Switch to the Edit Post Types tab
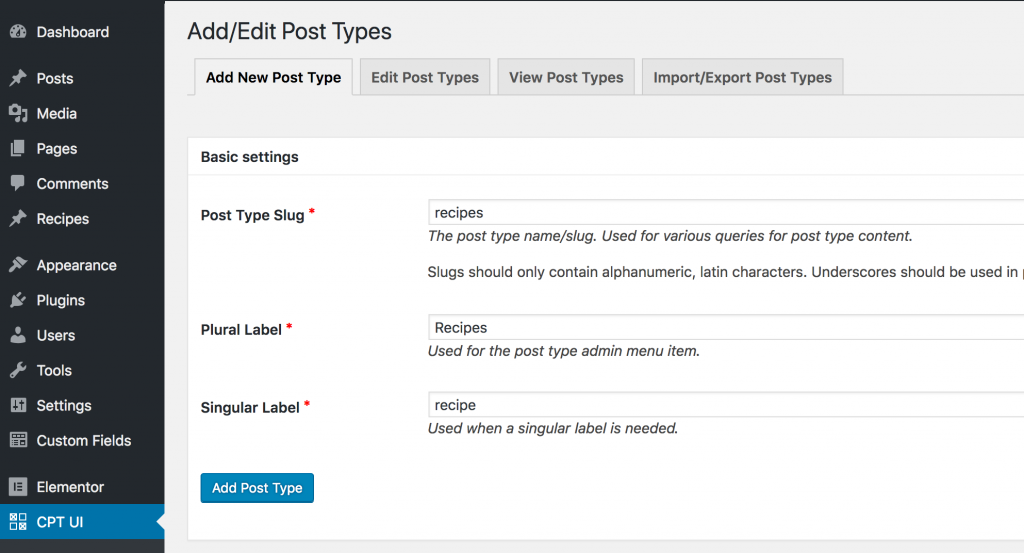 pos(425,77)
